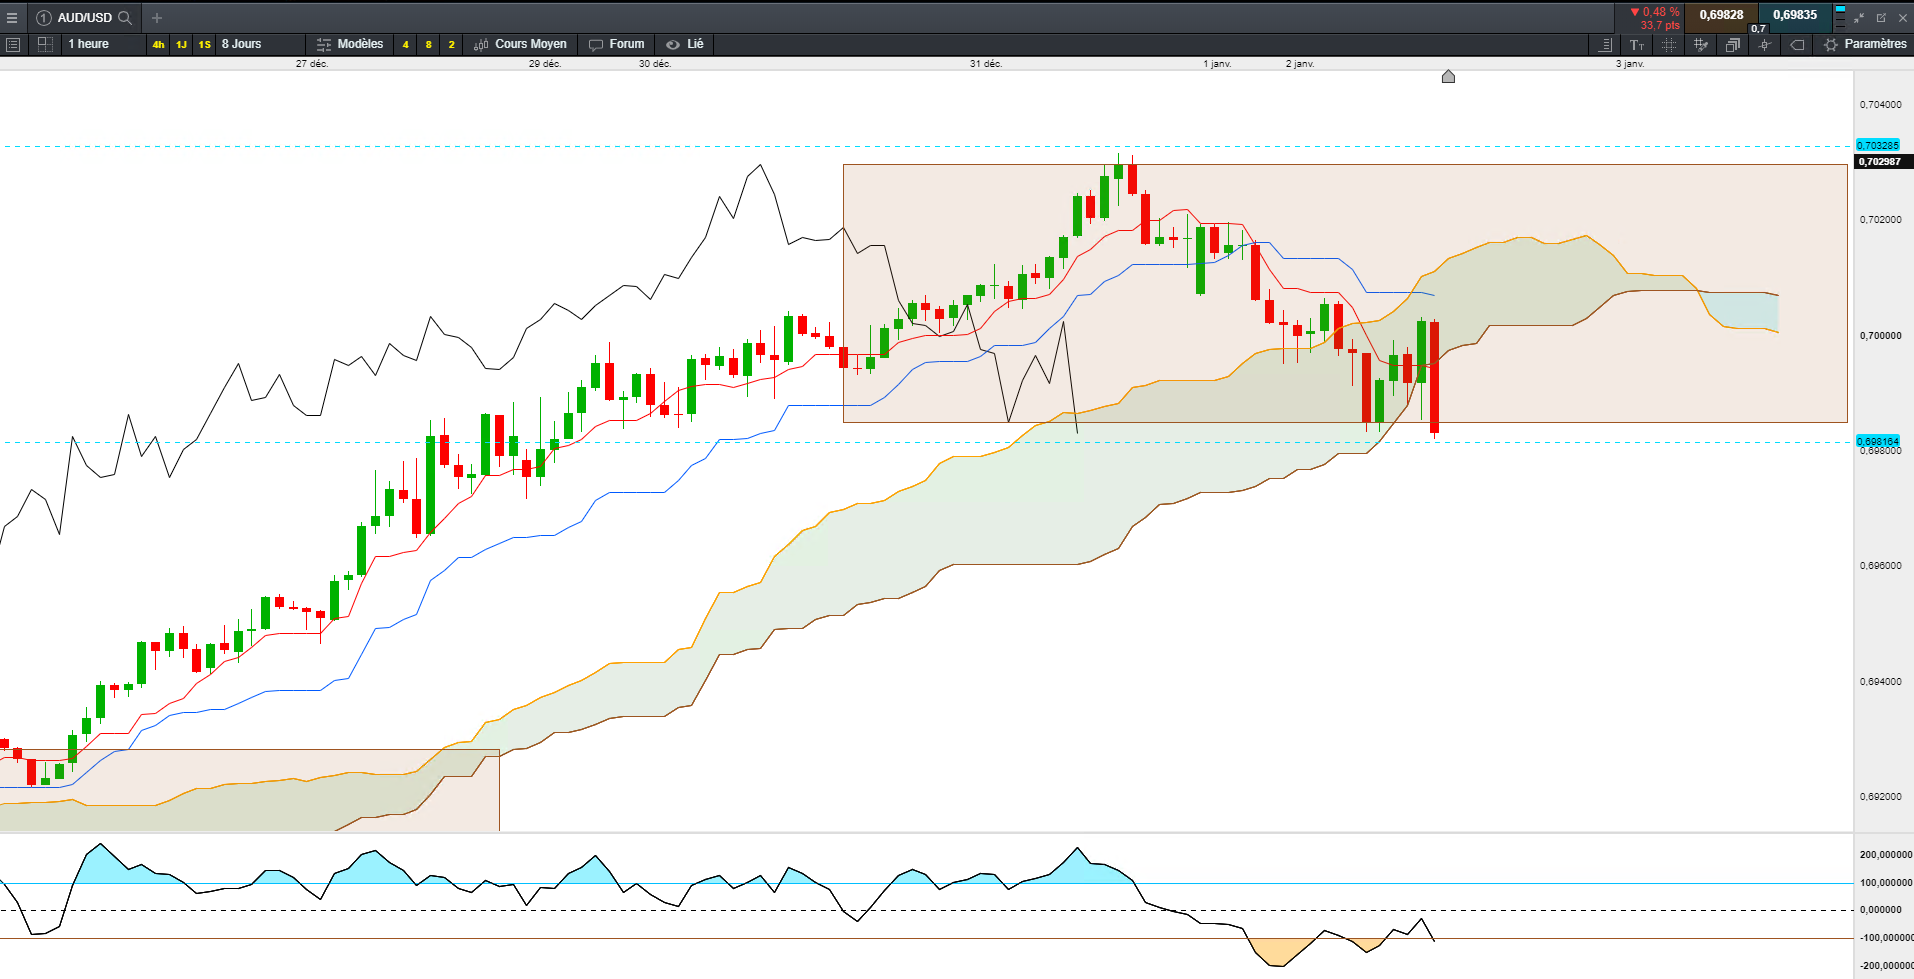Open the list view icon
The height and width of the screenshot is (979, 1914).
pos(13,44)
